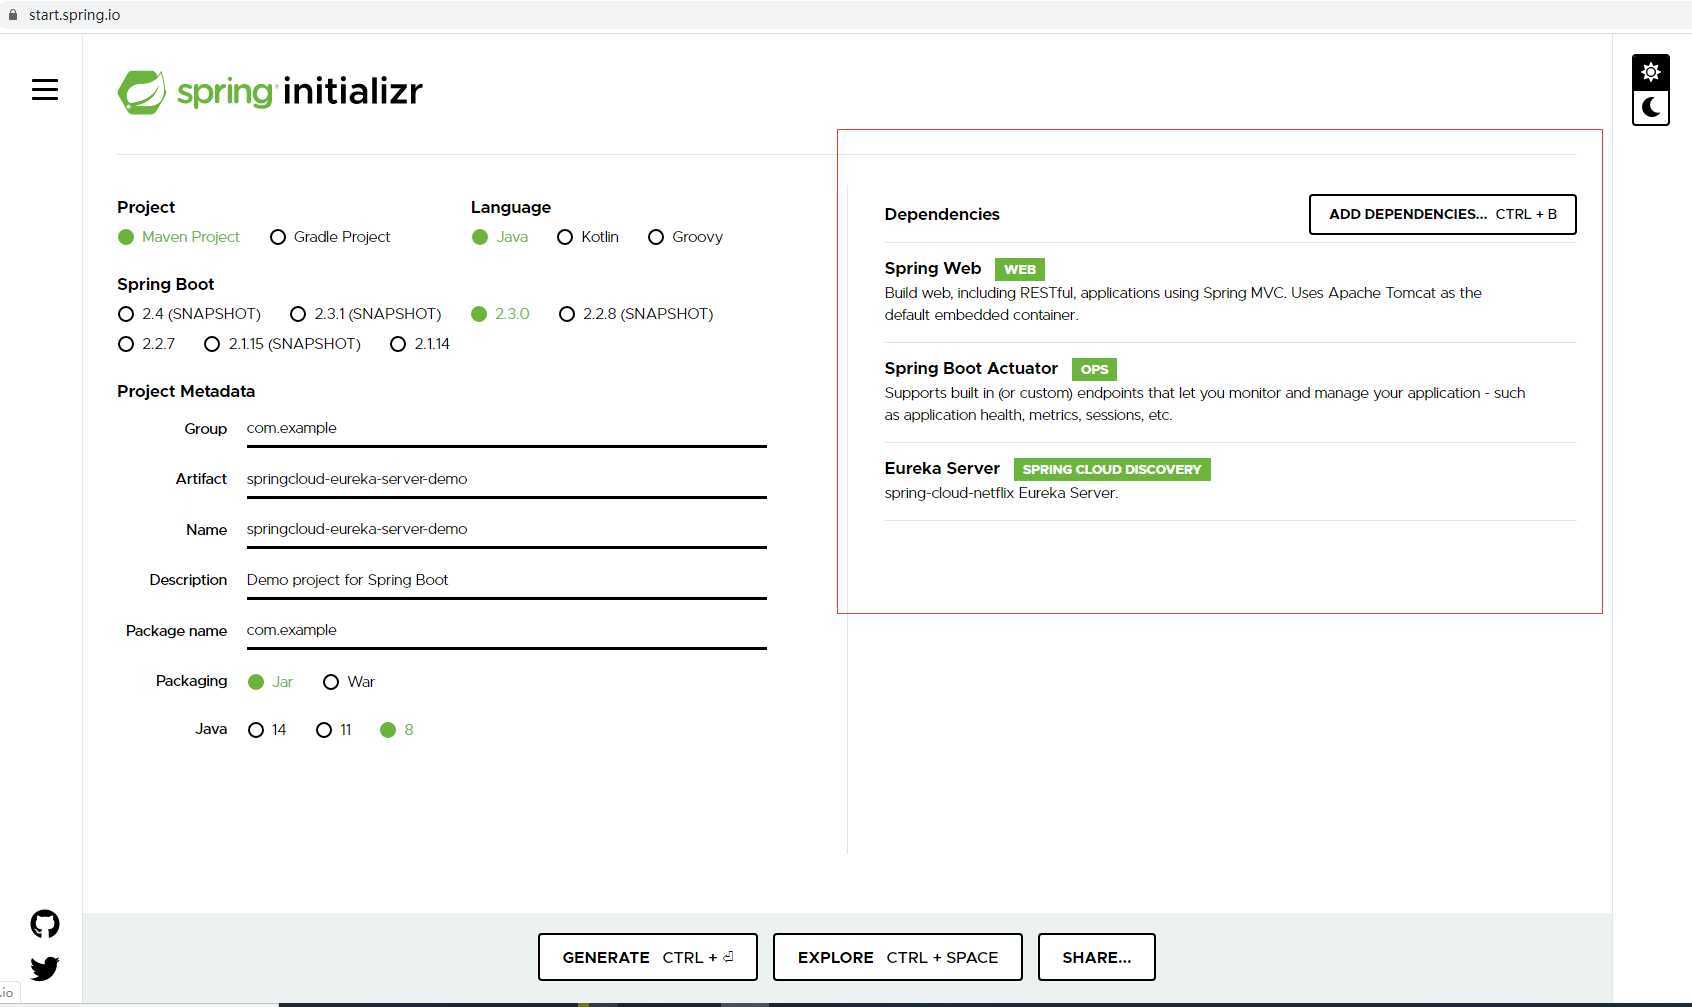
Task: Edit the Group field
Action: (506, 428)
